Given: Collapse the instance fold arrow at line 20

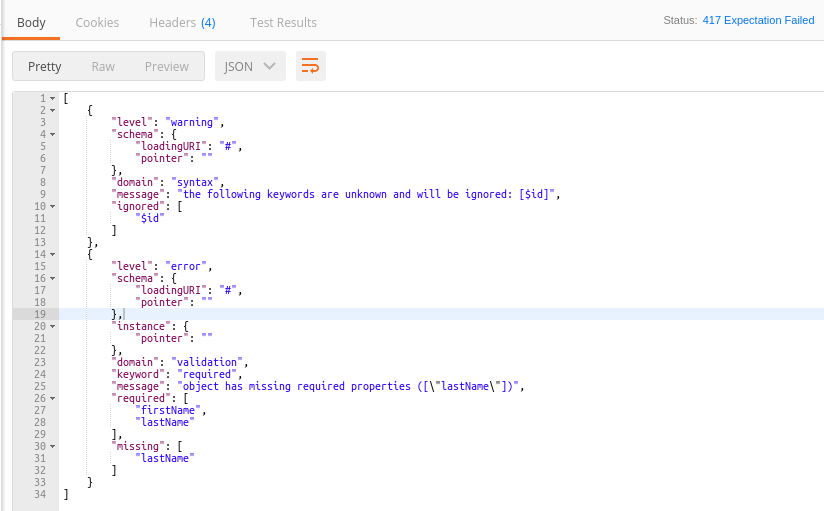Looking at the screenshot, I should 53,326.
